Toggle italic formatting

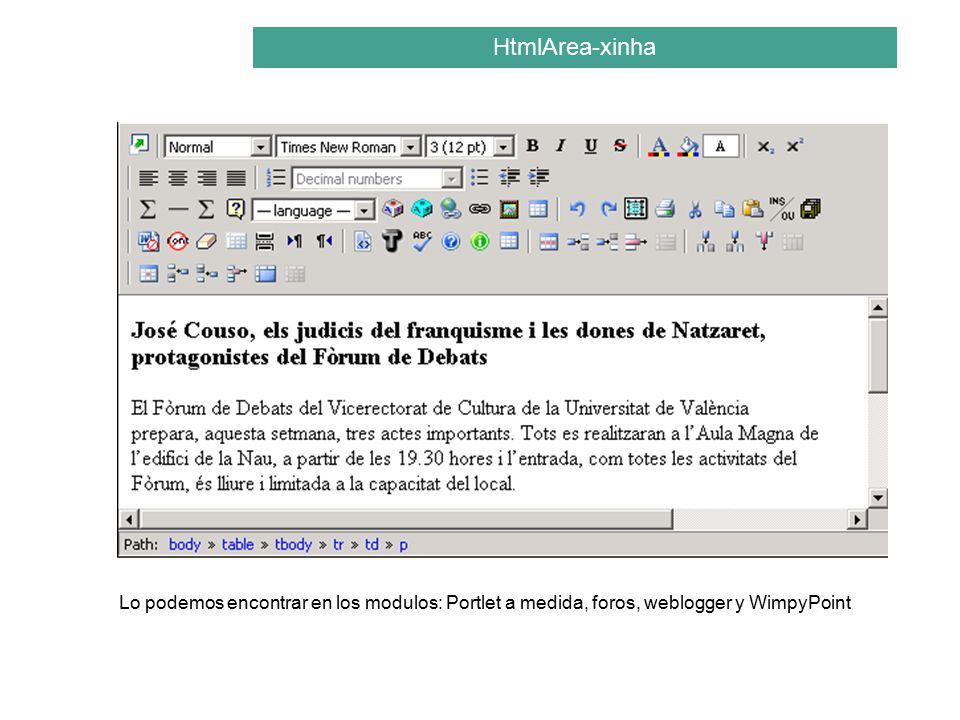(561, 146)
